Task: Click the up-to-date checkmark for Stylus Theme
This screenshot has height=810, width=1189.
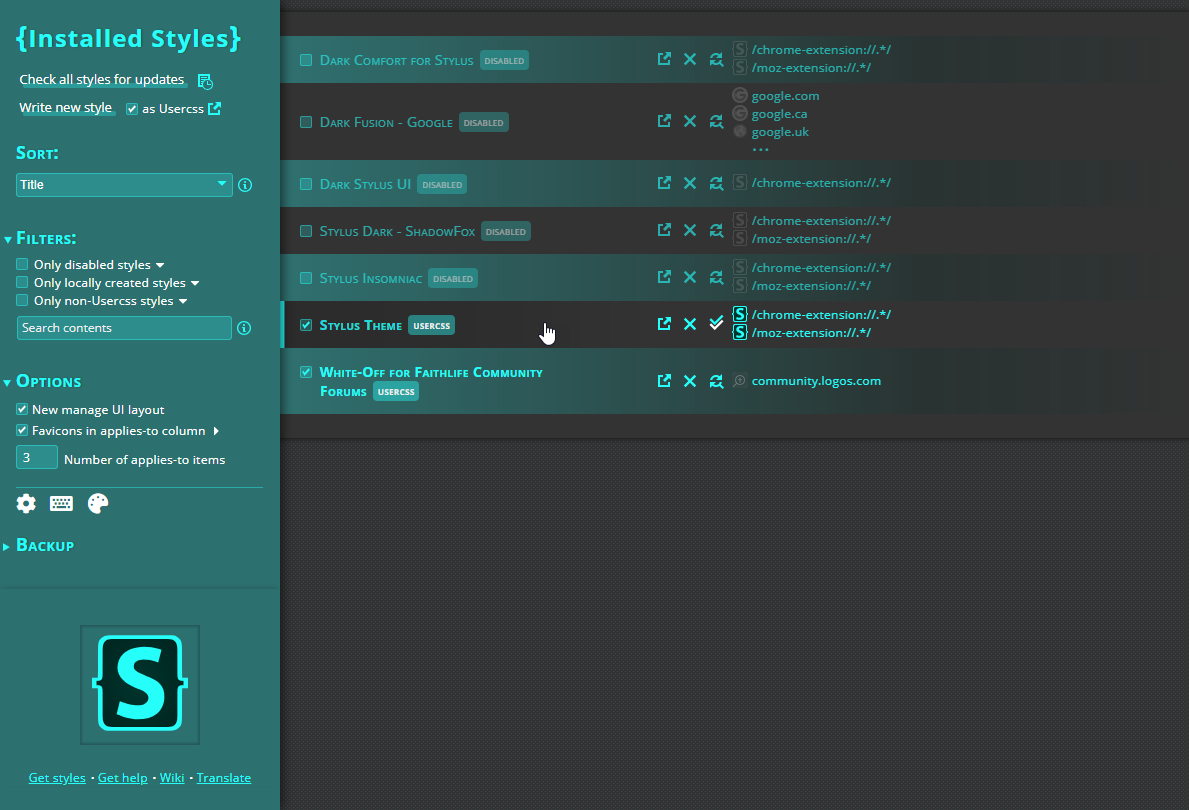Action: 716,324
